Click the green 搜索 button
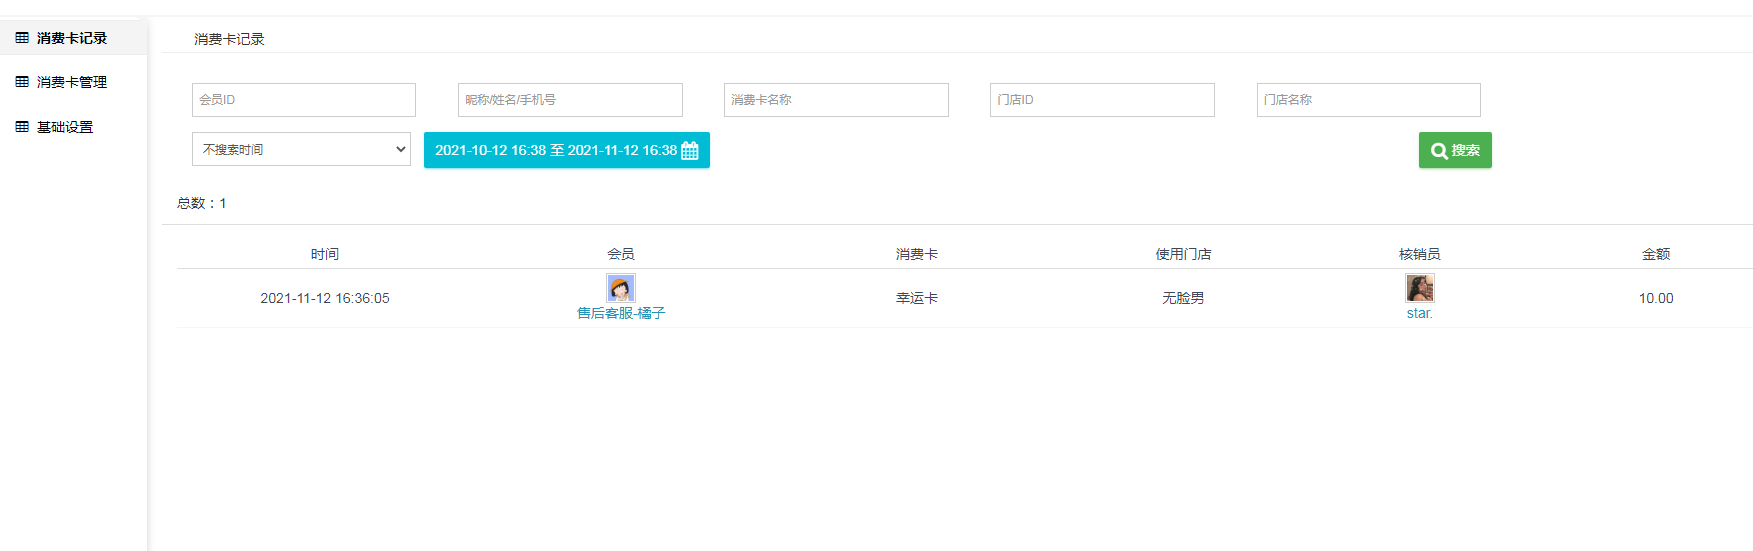Screen dimensions: 1753x551 (1455, 150)
